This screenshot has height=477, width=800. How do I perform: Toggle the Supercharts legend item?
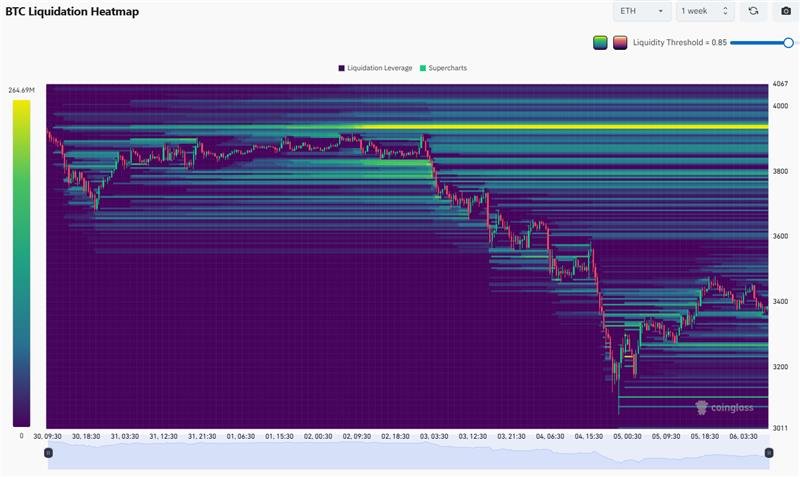(x=443, y=68)
